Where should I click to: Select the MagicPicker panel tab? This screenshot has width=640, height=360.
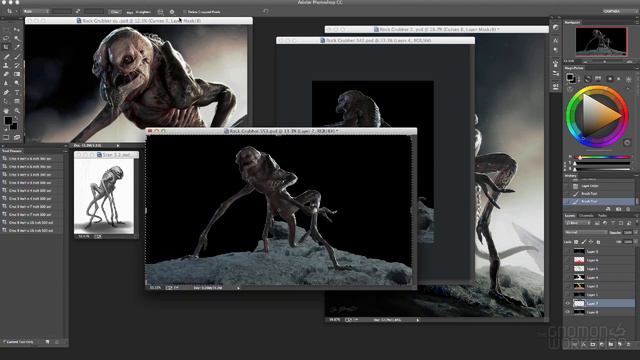(574, 68)
